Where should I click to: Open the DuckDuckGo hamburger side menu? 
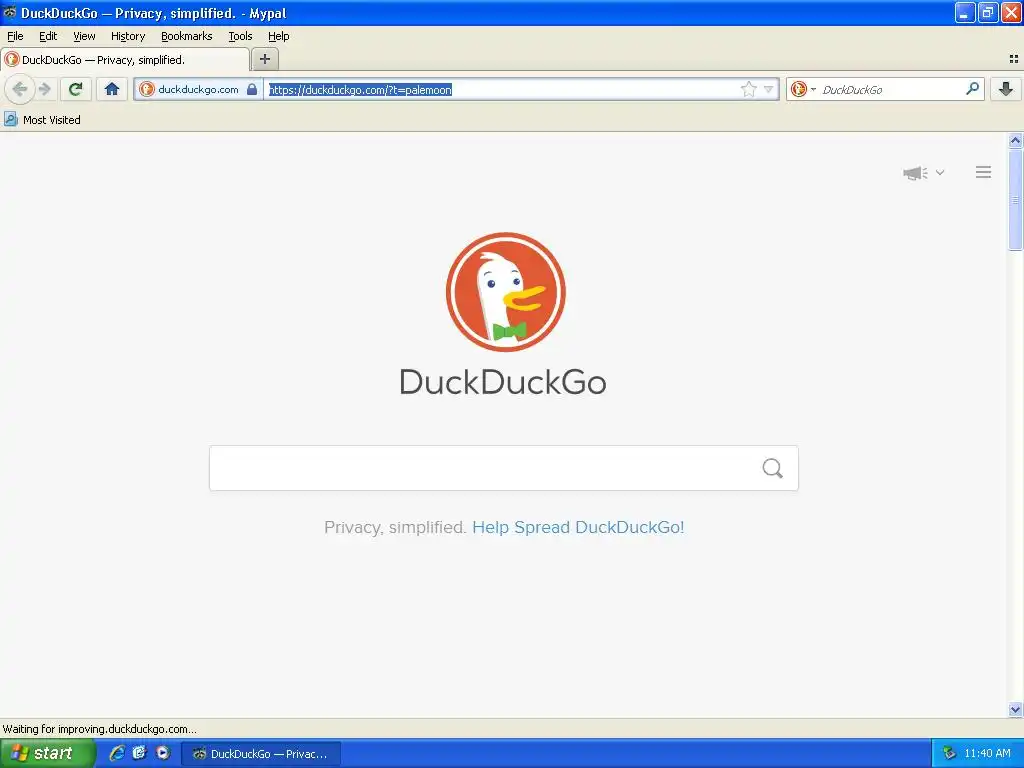point(983,172)
